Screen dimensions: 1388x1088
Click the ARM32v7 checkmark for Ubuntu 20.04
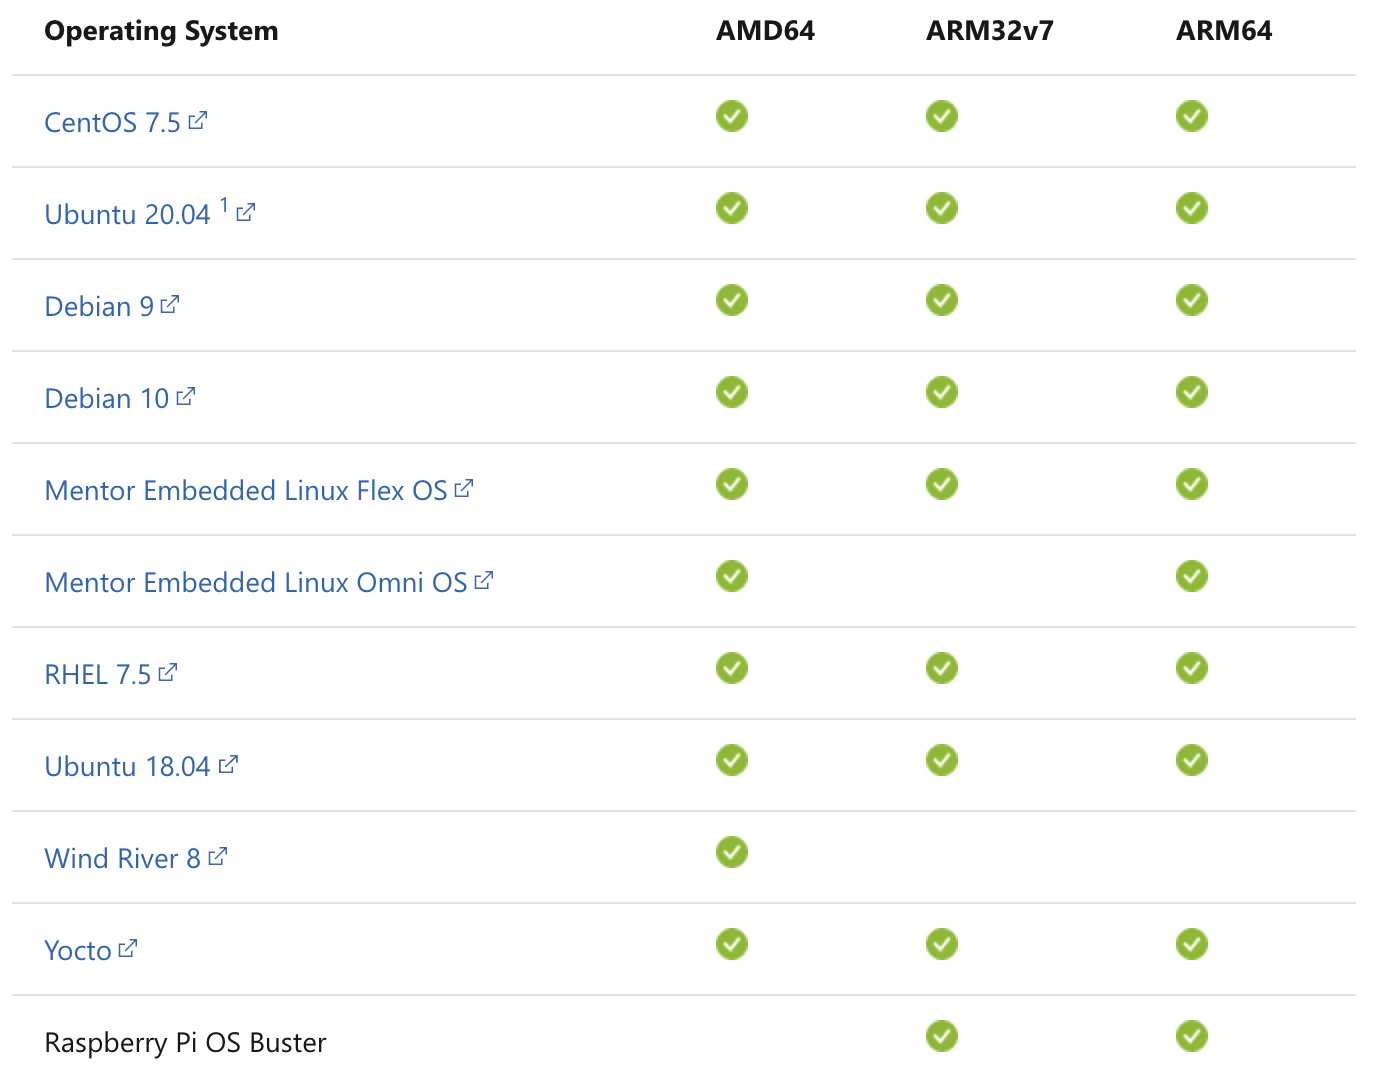tap(942, 208)
